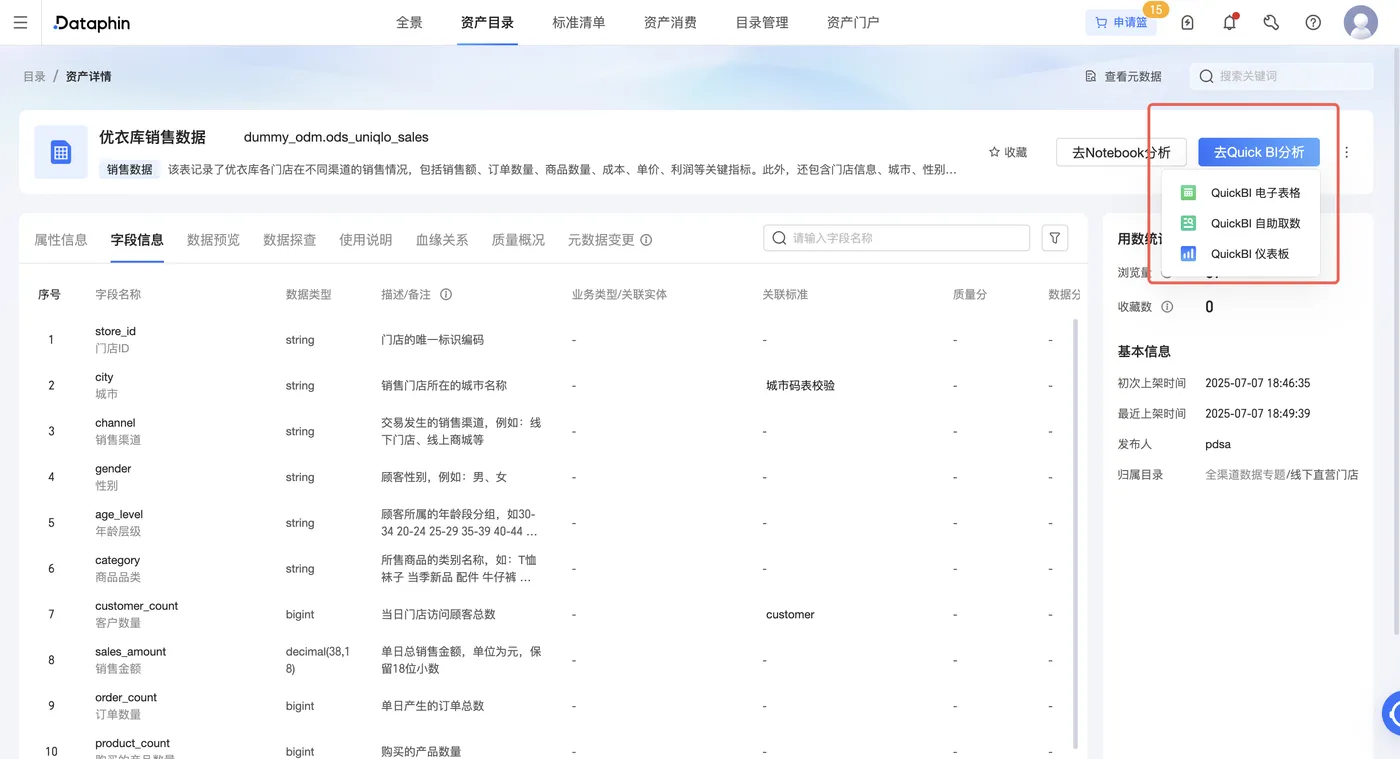Viewport: 1400px width, 759px height.
Task: Open the lightning task icon in header
Action: click(x=1188, y=23)
